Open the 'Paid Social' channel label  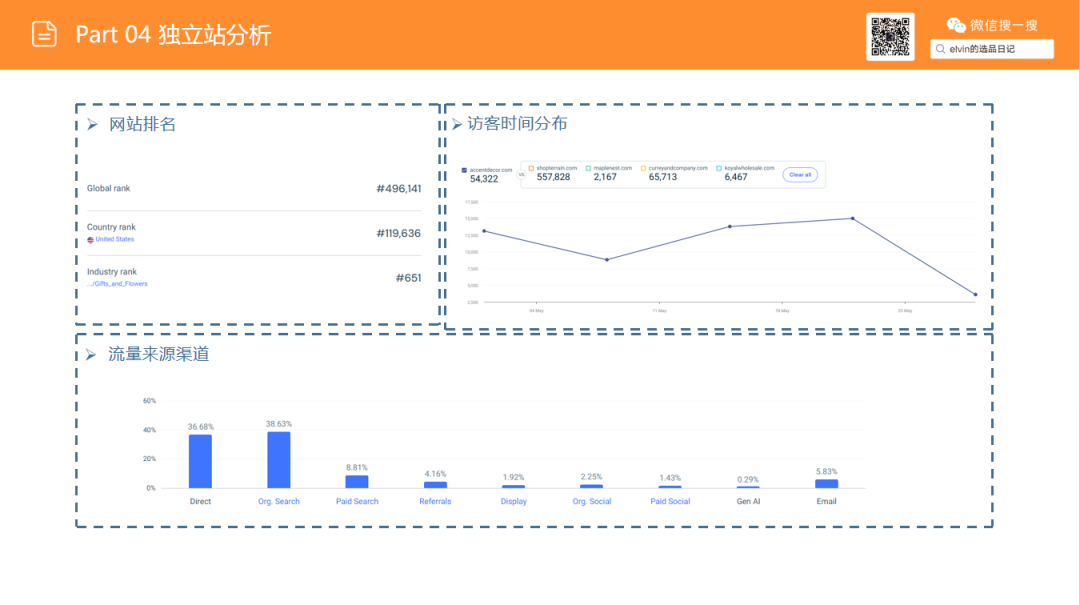coord(670,502)
